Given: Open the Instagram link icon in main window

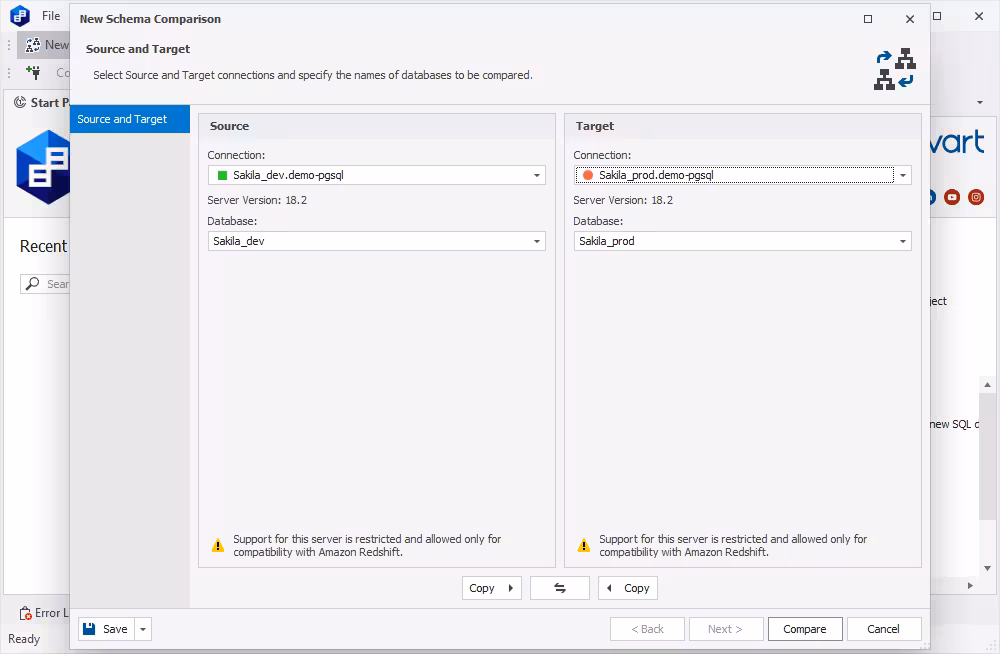Looking at the screenshot, I should (976, 197).
